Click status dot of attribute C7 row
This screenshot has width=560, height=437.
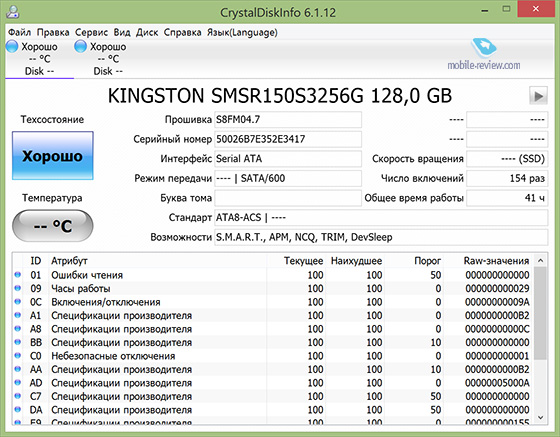[x=18, y=396]
